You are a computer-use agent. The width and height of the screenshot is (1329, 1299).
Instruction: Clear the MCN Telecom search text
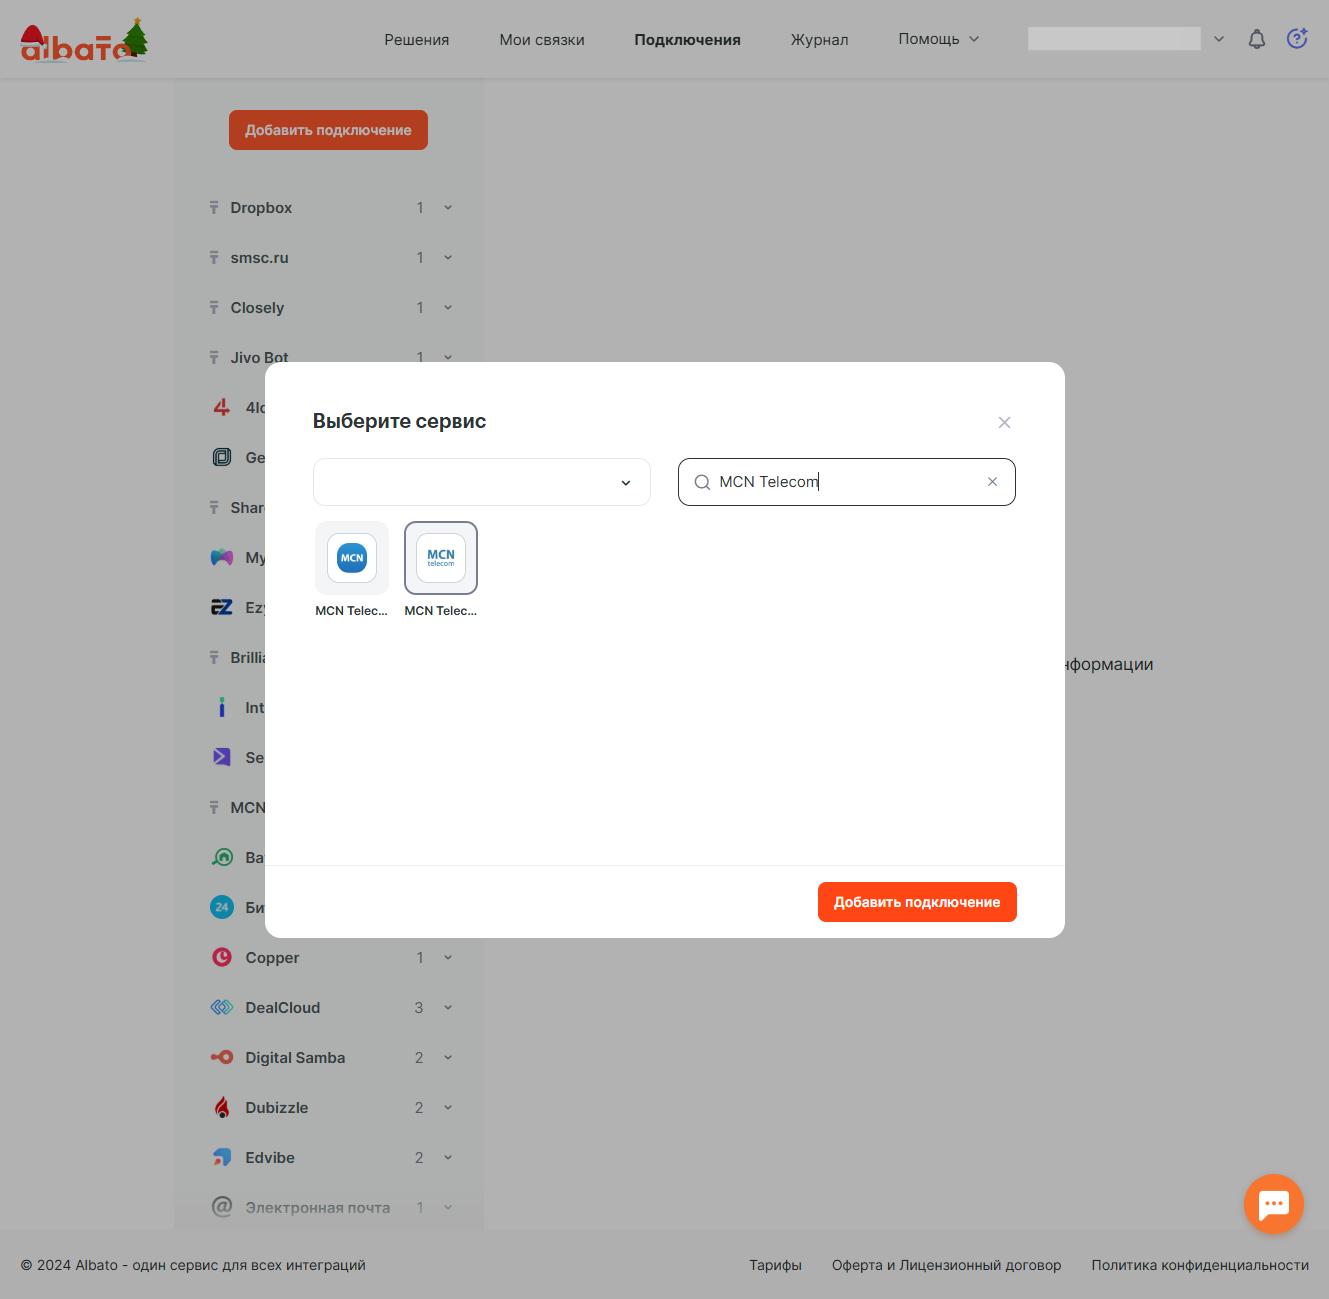(992, 482)
